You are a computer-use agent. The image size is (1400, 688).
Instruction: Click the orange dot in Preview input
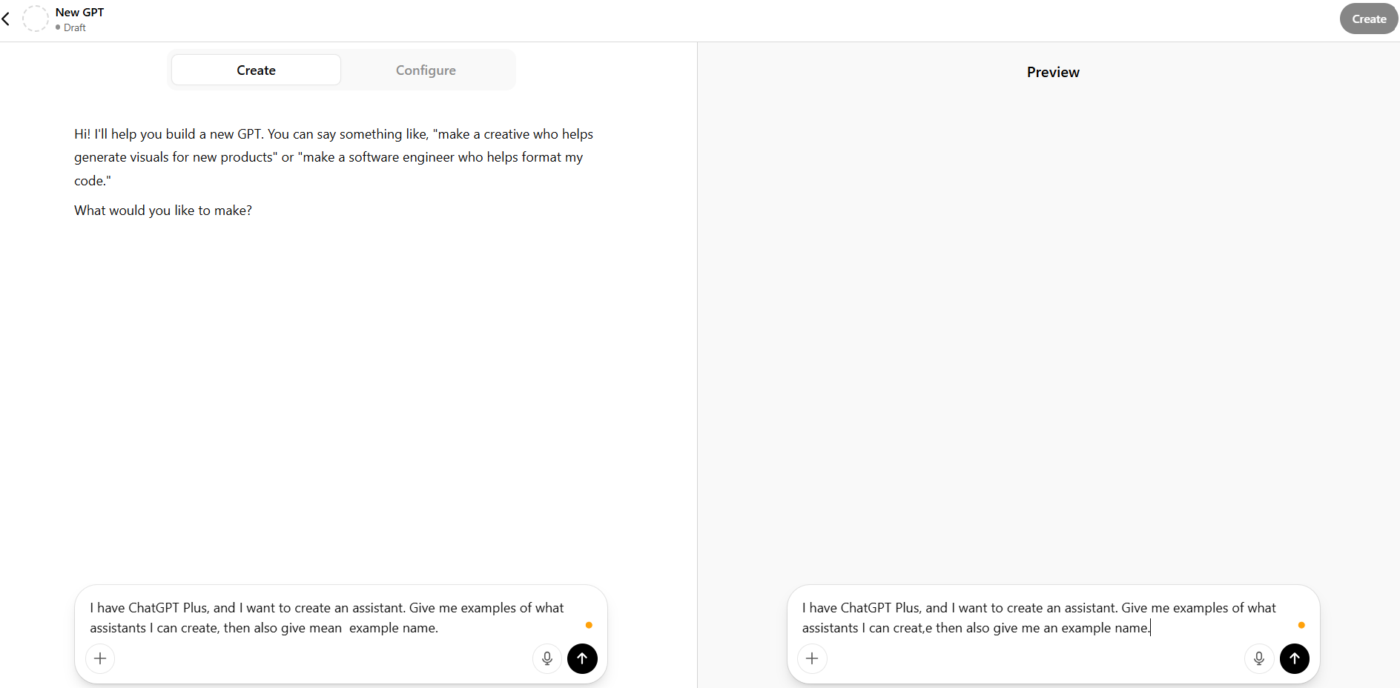coord(1301,625)
